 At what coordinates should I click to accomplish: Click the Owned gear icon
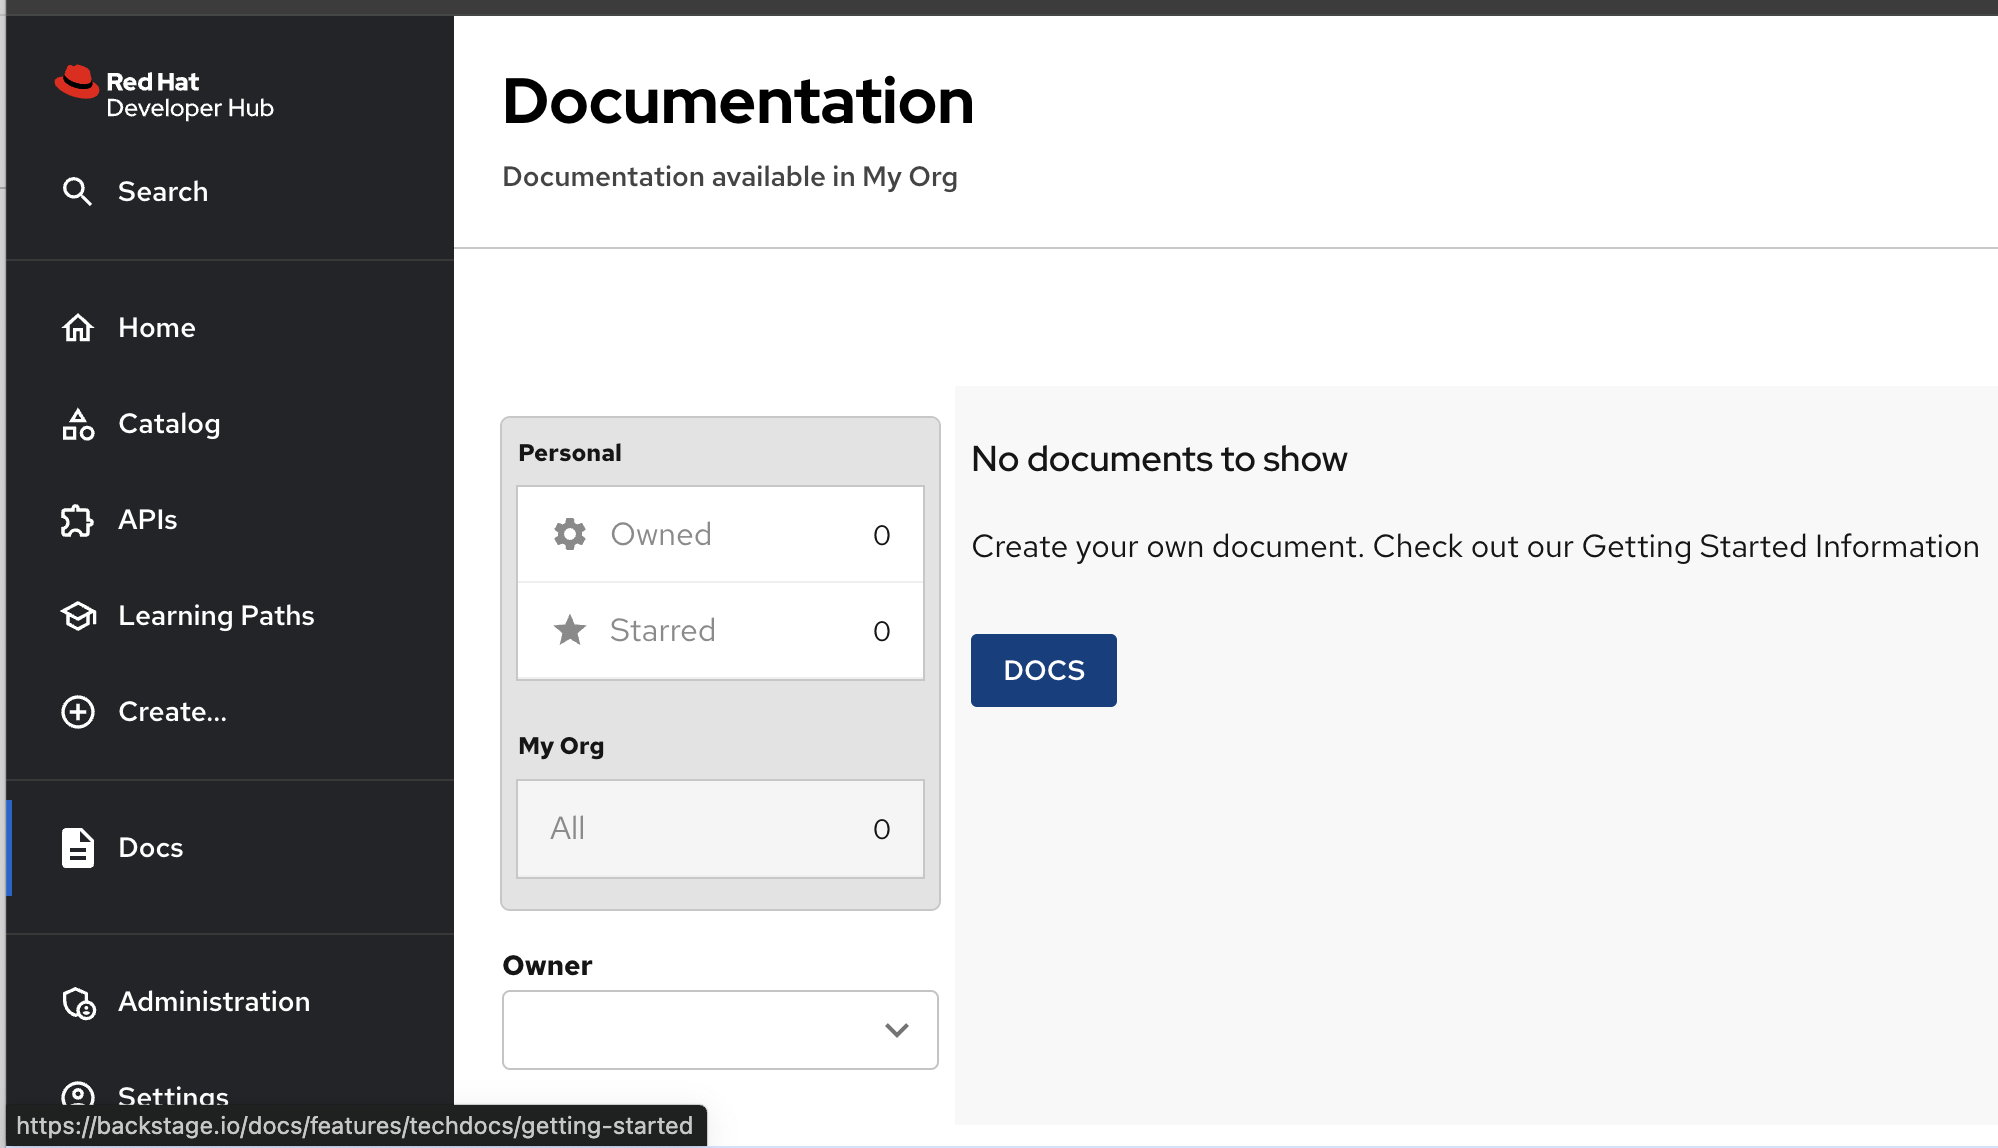[570, 534]
